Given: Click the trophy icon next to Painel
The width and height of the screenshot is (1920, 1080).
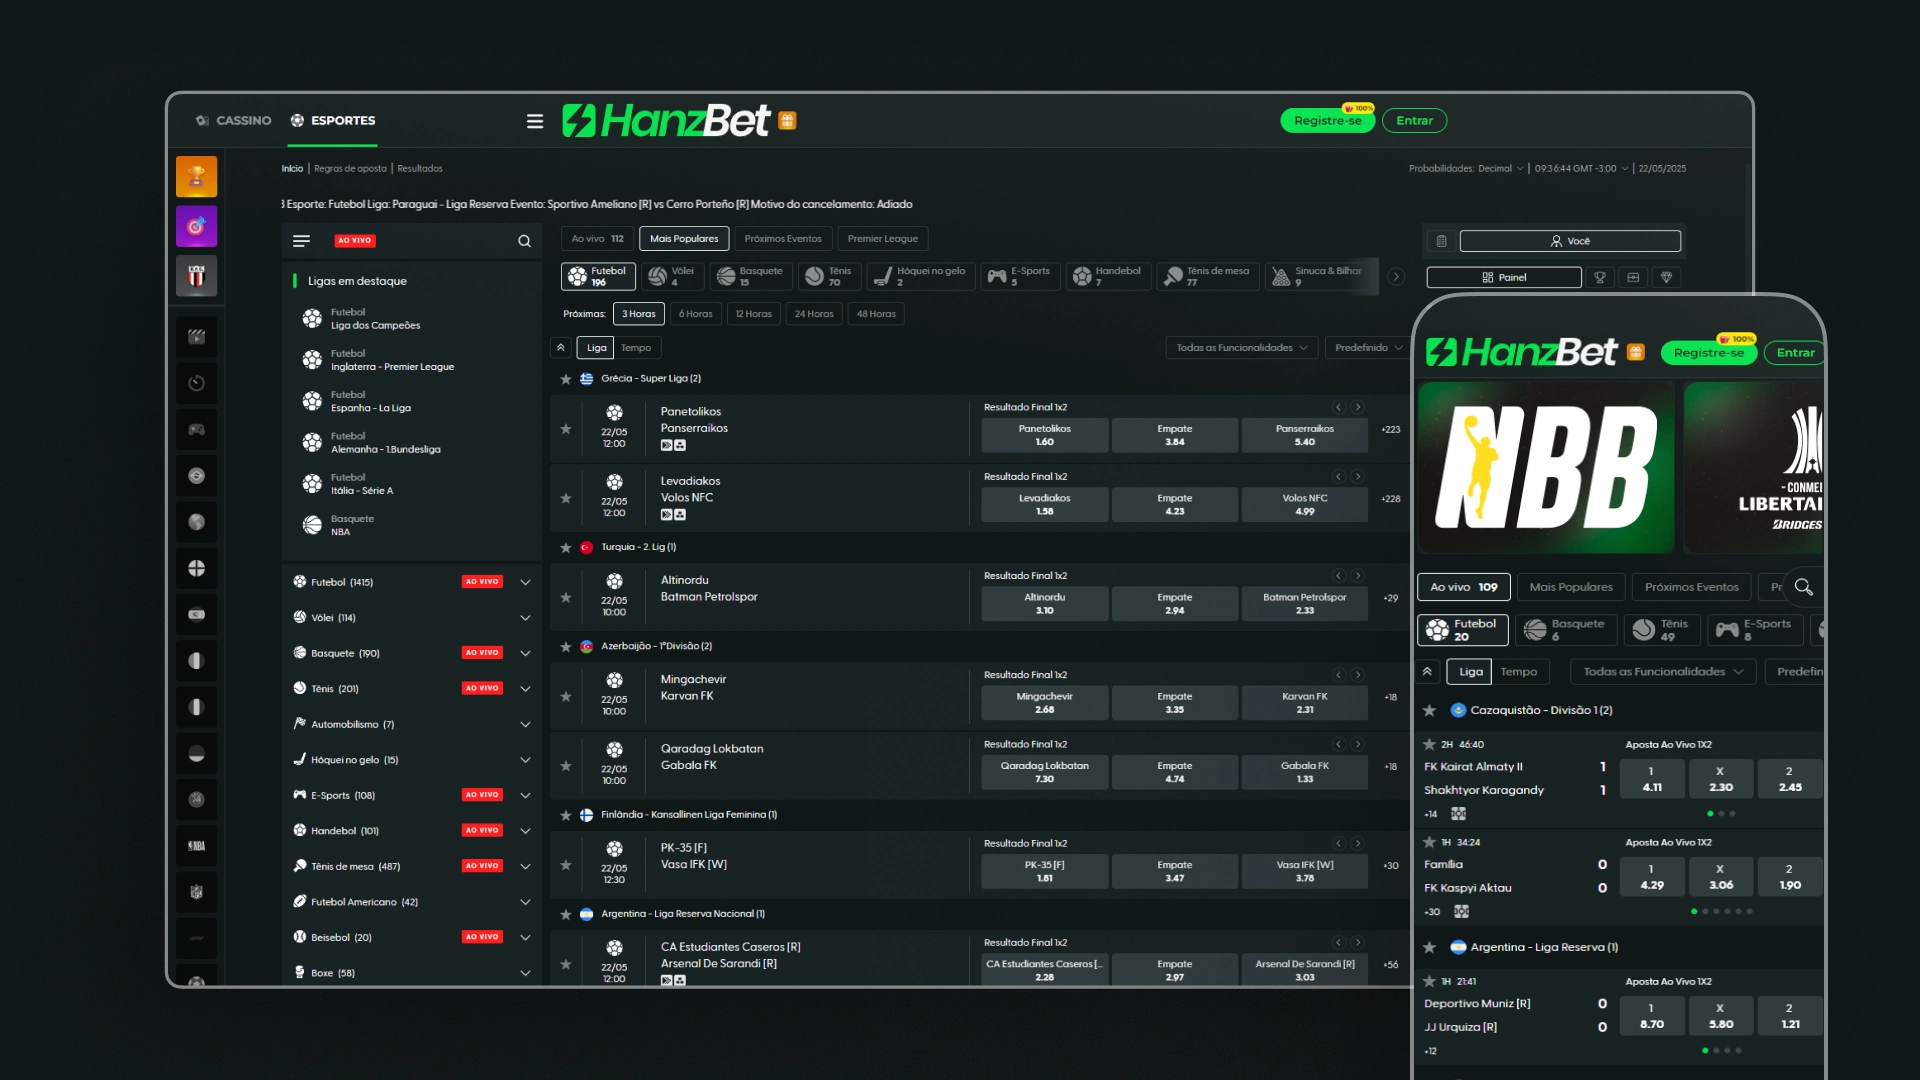Looking at the screenshot, I should (x=1600, y=277).
